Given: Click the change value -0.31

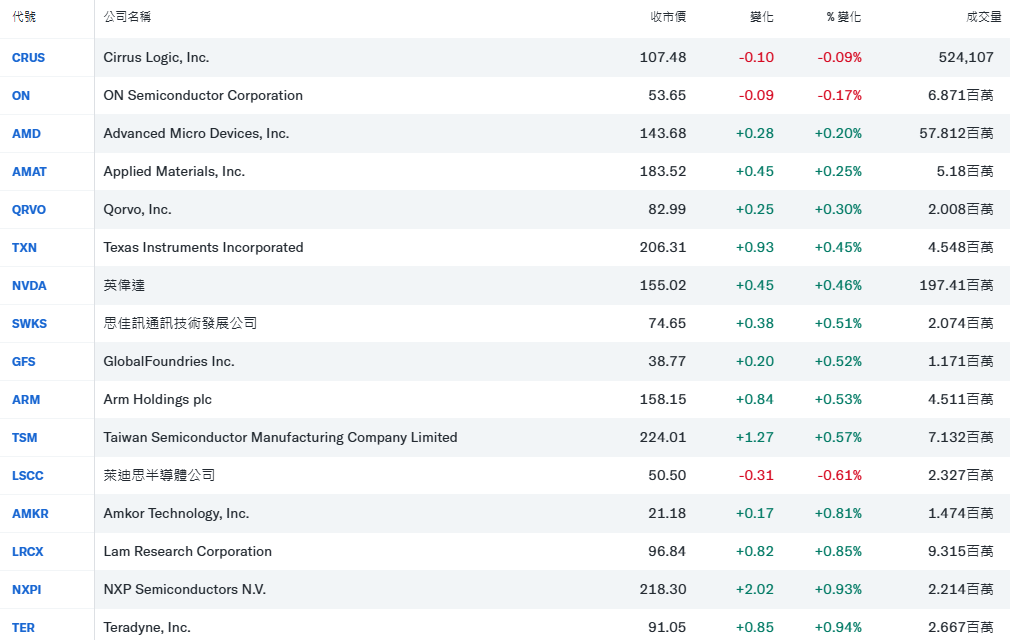Looking at the screenshot, I should (x=756, y=475).
